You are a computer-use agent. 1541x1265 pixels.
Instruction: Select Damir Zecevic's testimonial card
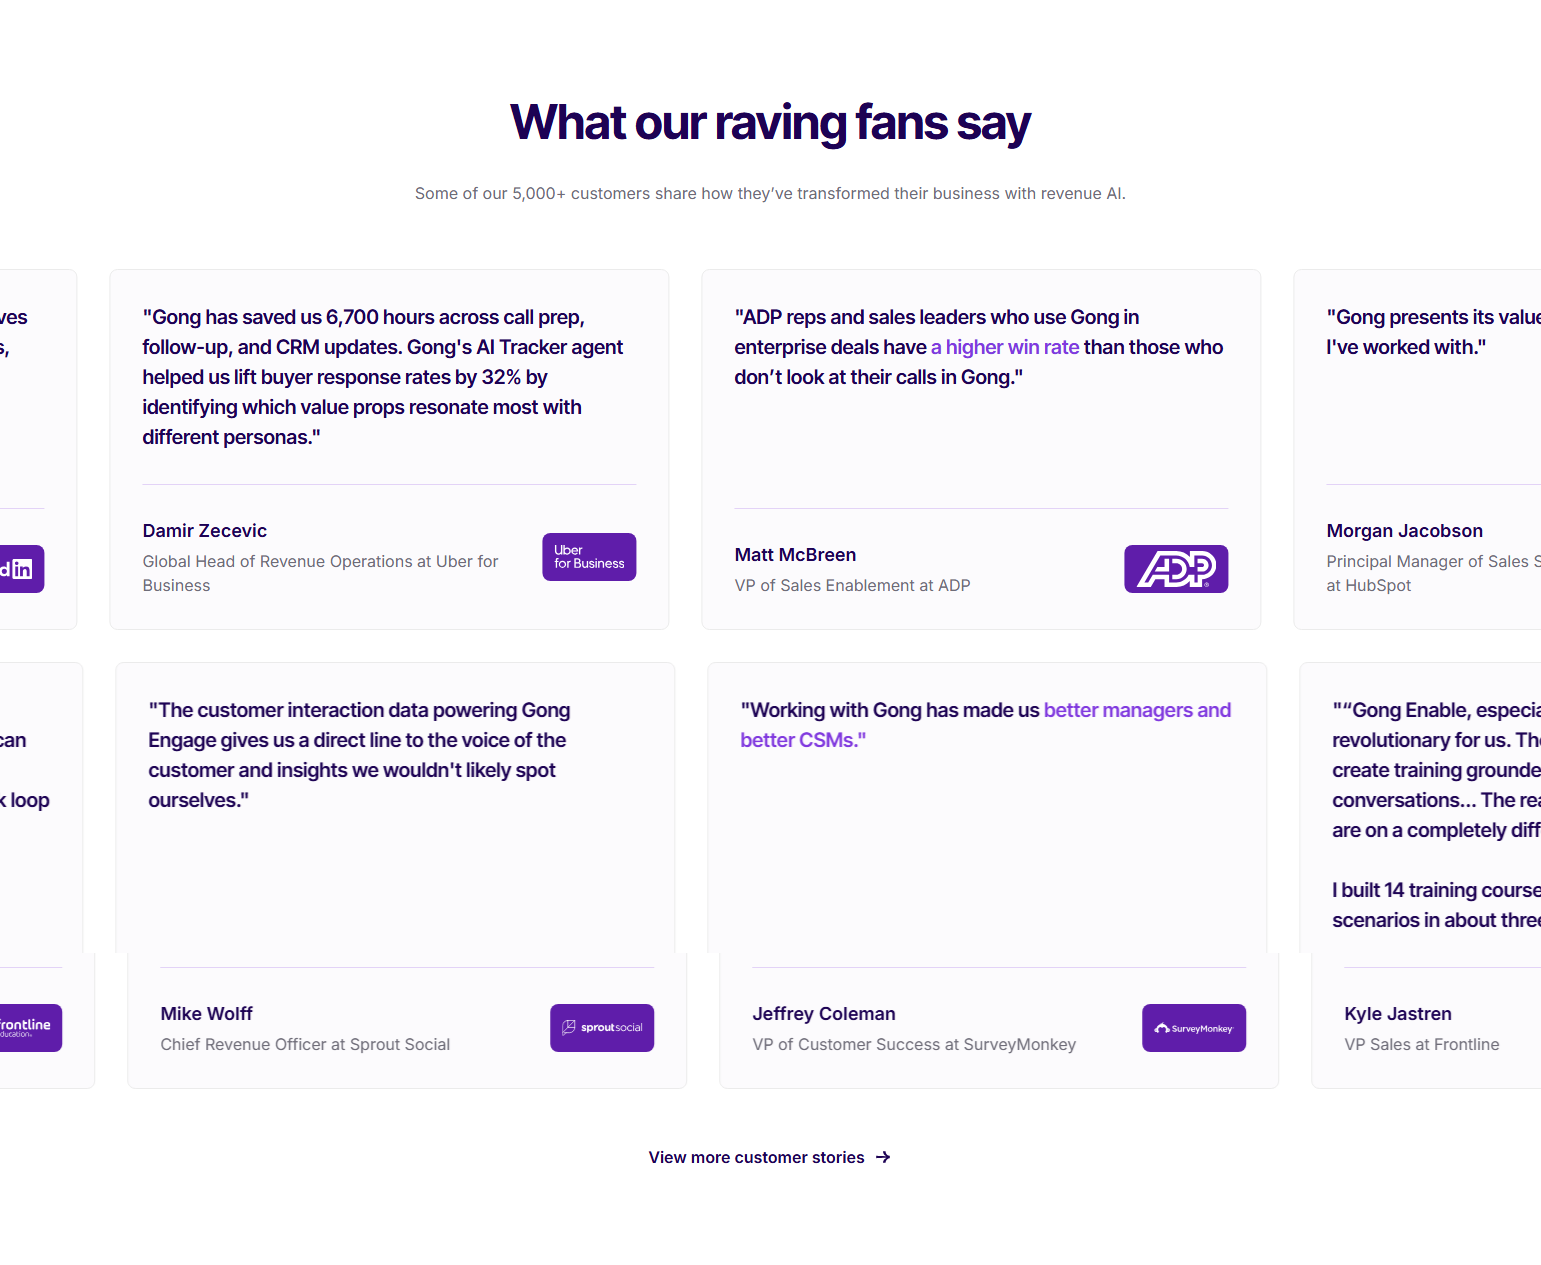[x=389, y=448]
